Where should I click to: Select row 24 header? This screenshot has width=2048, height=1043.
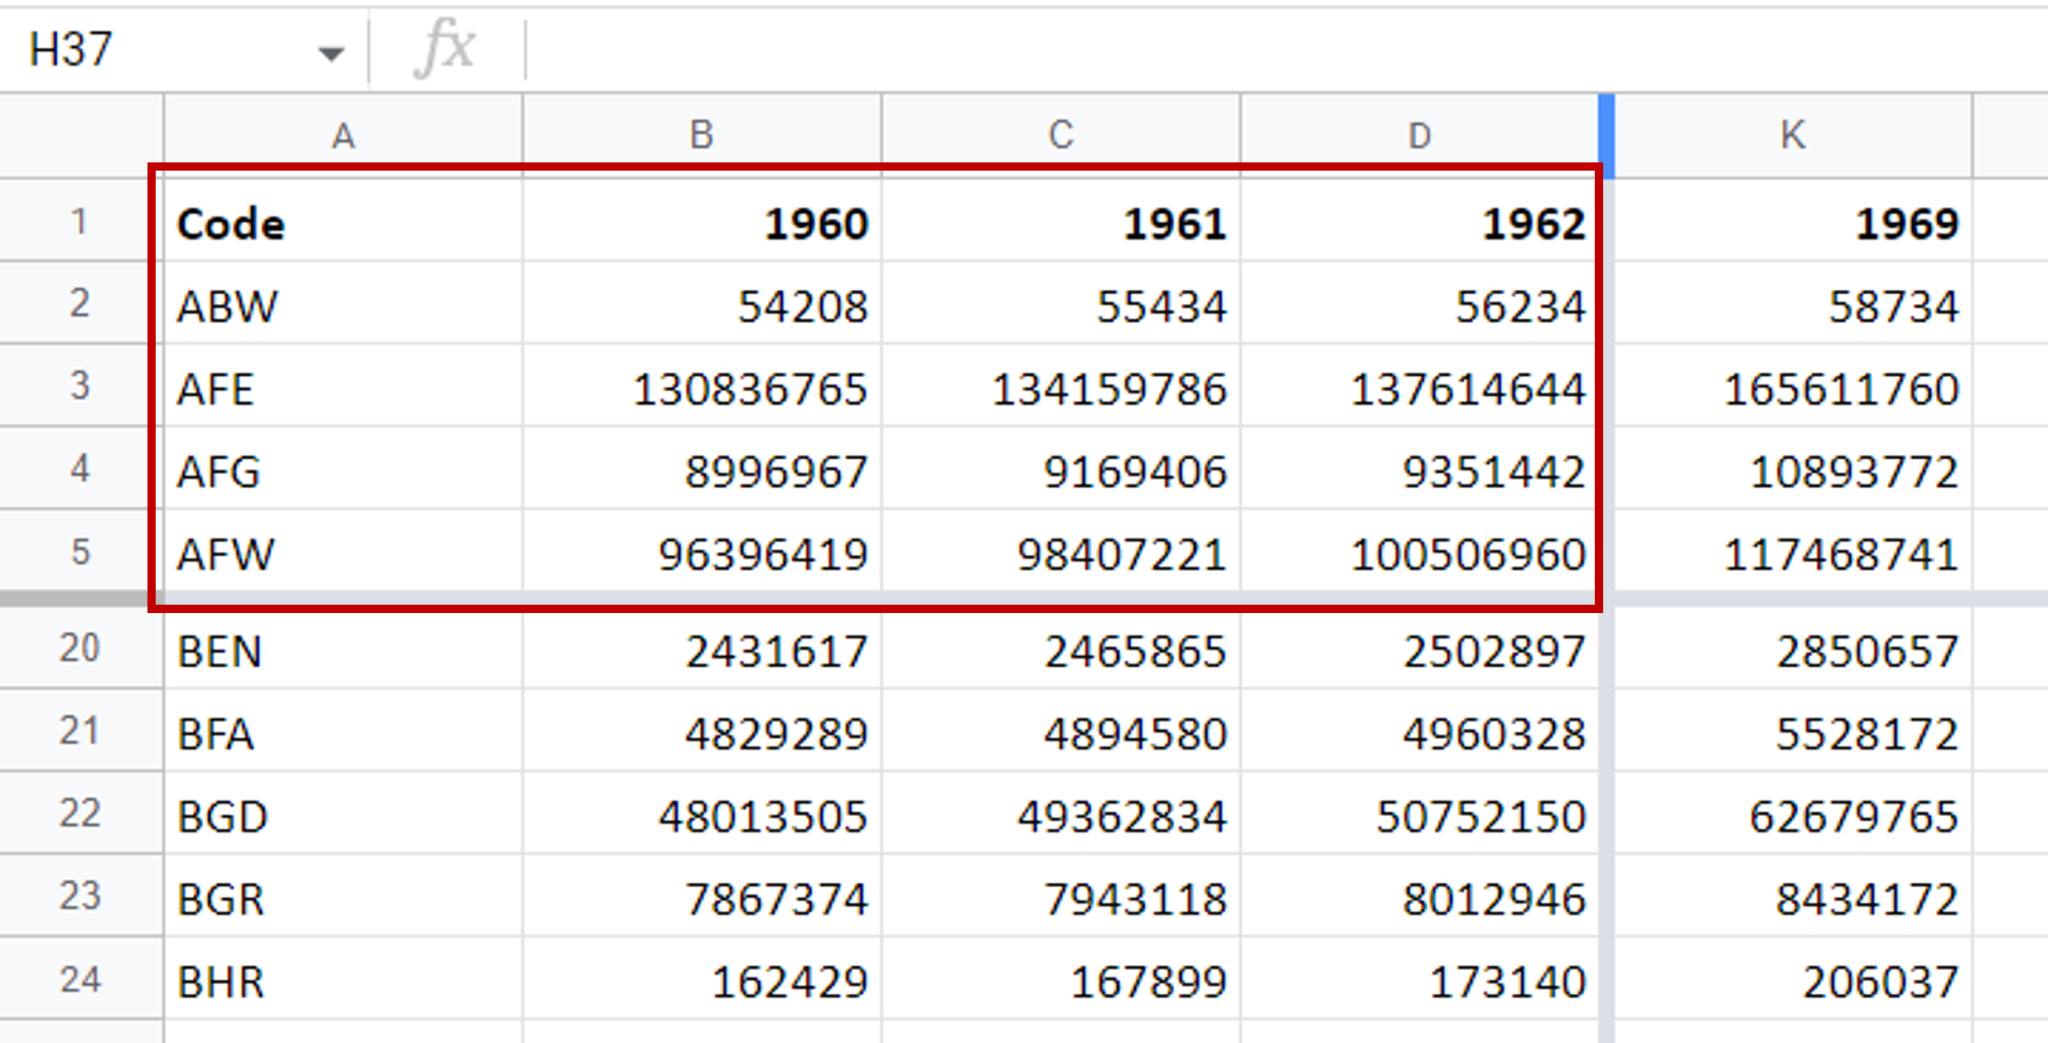tap(81, 980)
